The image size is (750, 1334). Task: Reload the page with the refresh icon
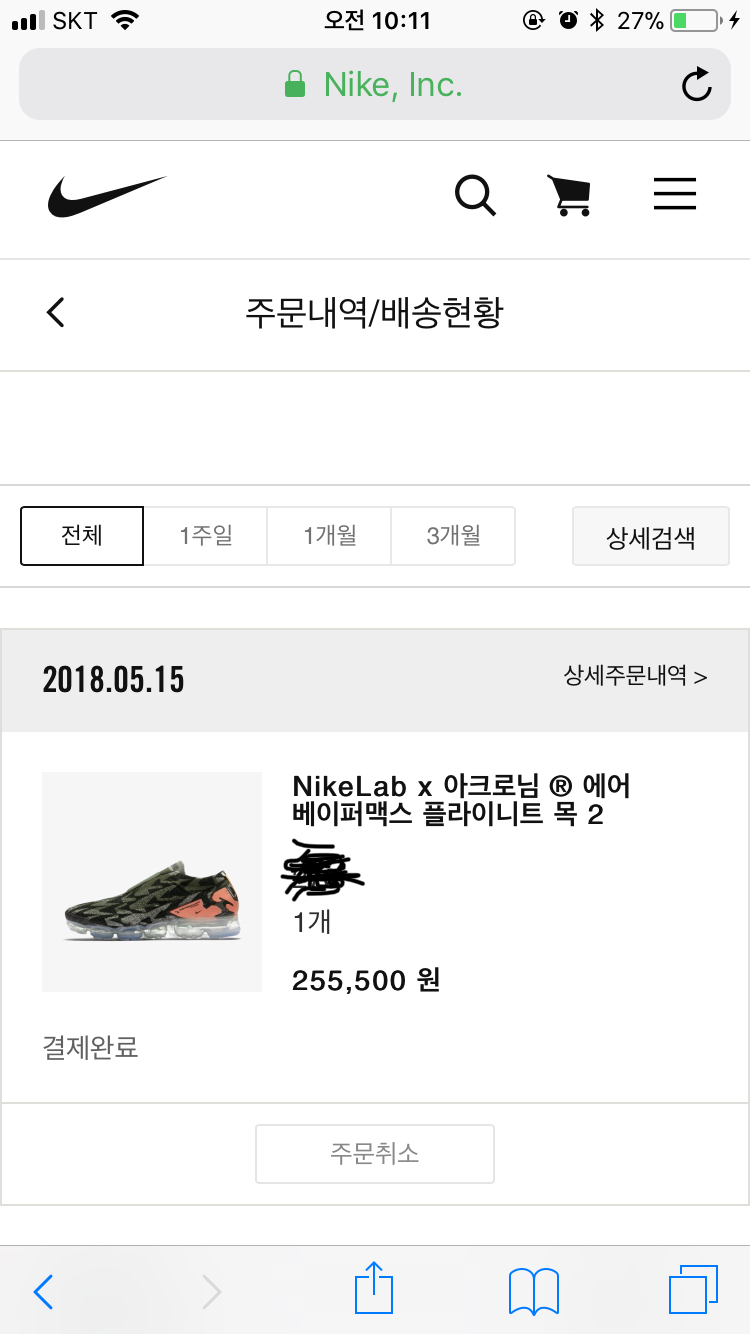point(696,85)
